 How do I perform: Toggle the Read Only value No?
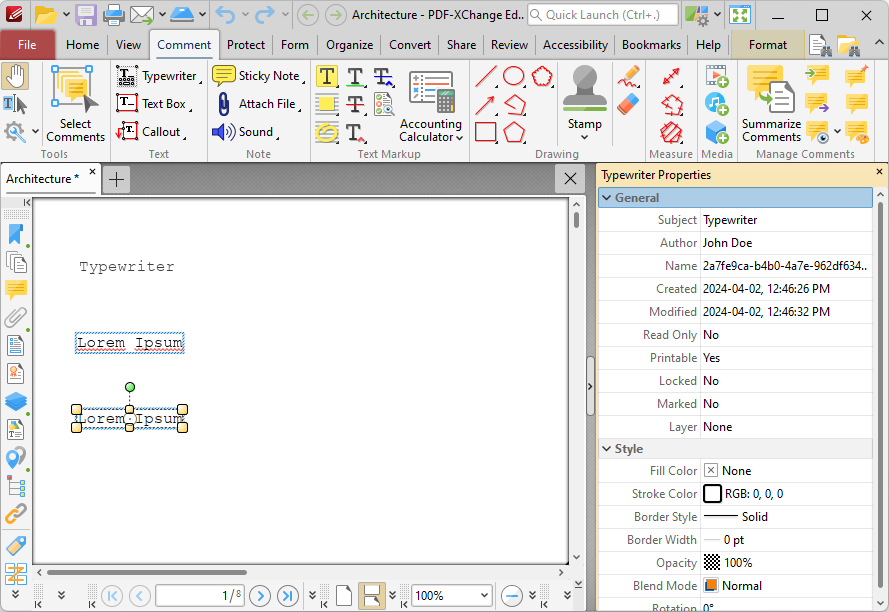(x=711, y=335)
